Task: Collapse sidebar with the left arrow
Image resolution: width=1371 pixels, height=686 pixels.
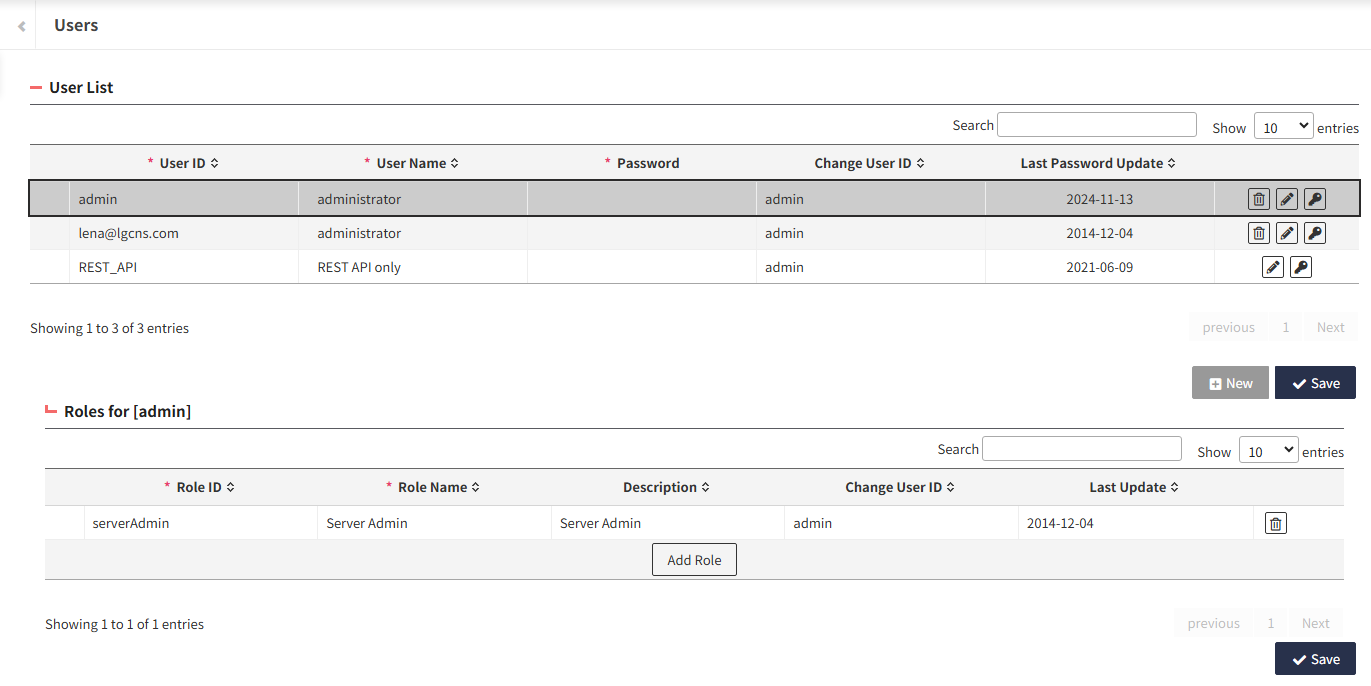Action: click(21, 26)
